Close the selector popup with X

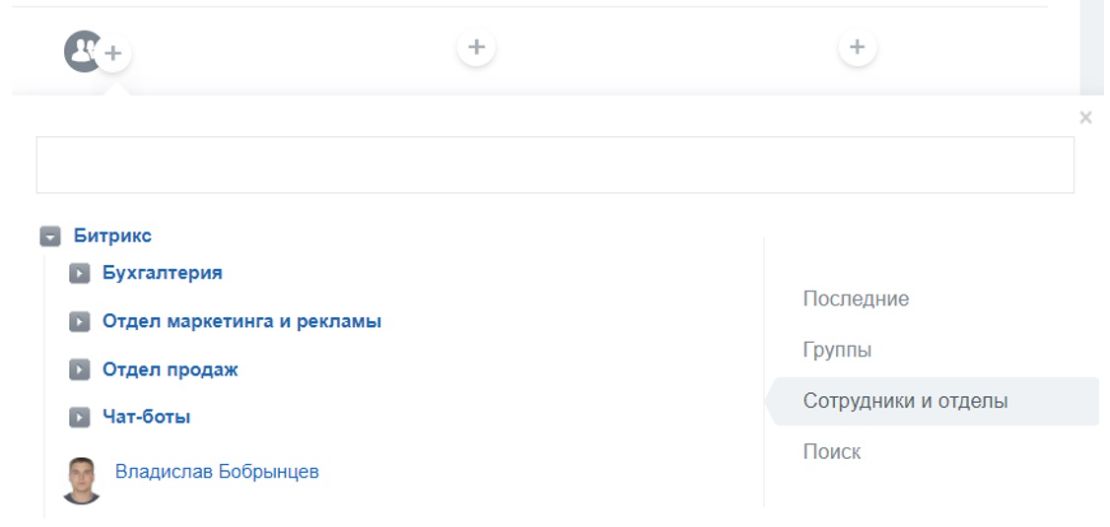(x=1086, y=118)
